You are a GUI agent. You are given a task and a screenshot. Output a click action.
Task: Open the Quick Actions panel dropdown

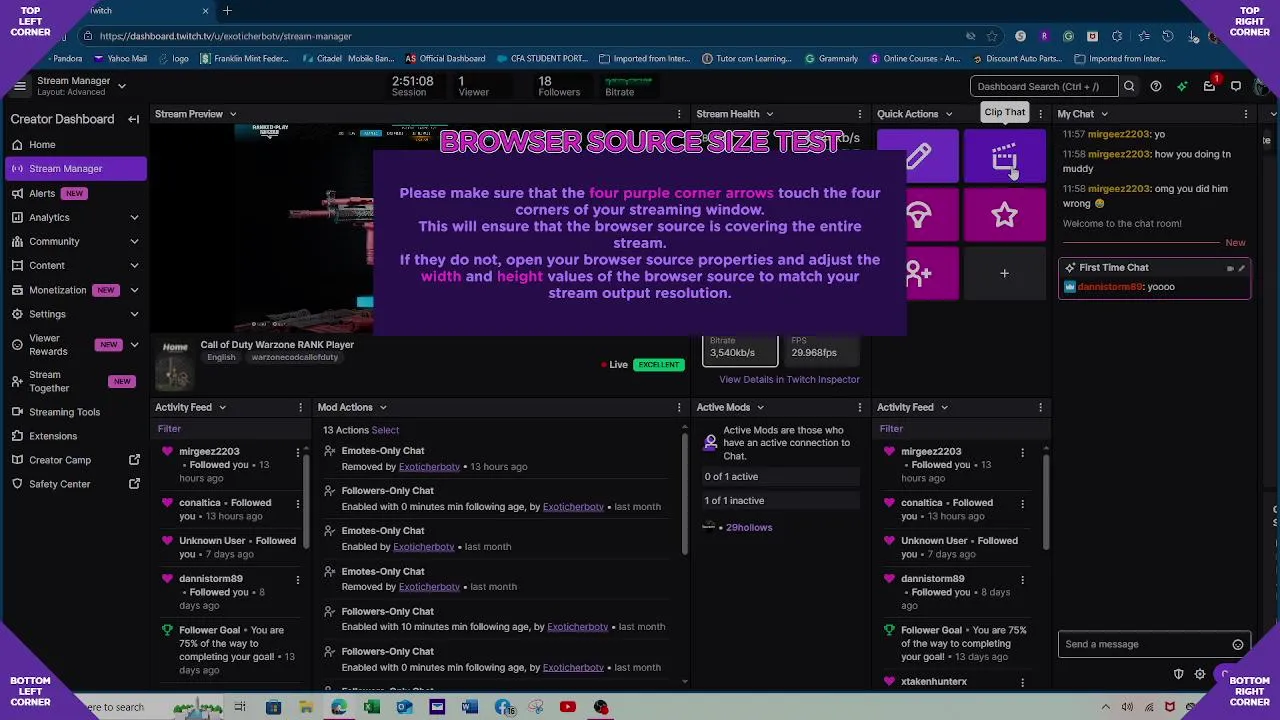coord(948,114)
